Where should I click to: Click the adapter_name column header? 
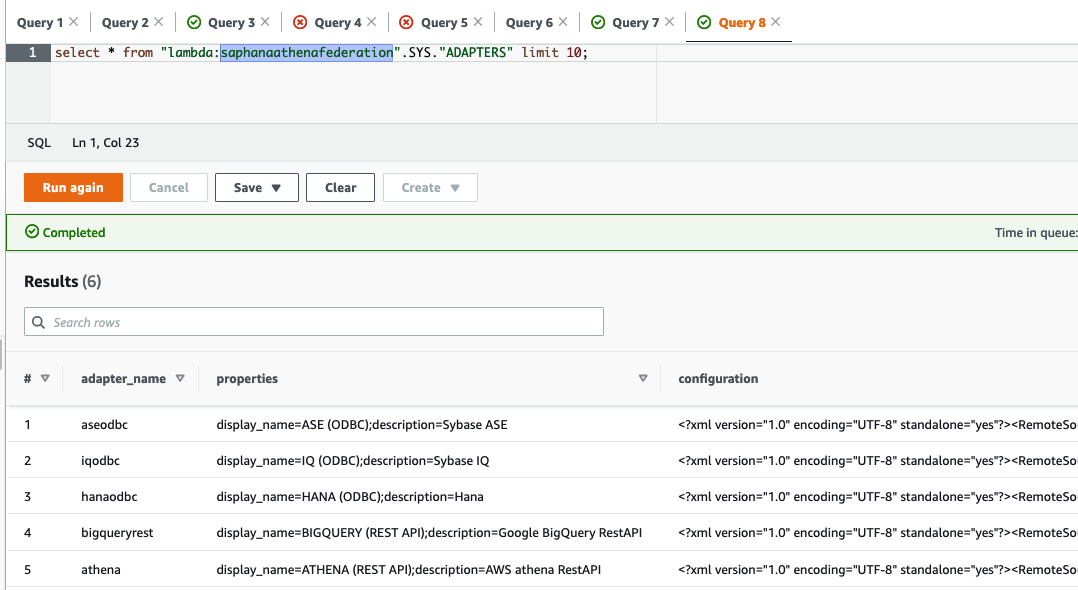(123, 379)
